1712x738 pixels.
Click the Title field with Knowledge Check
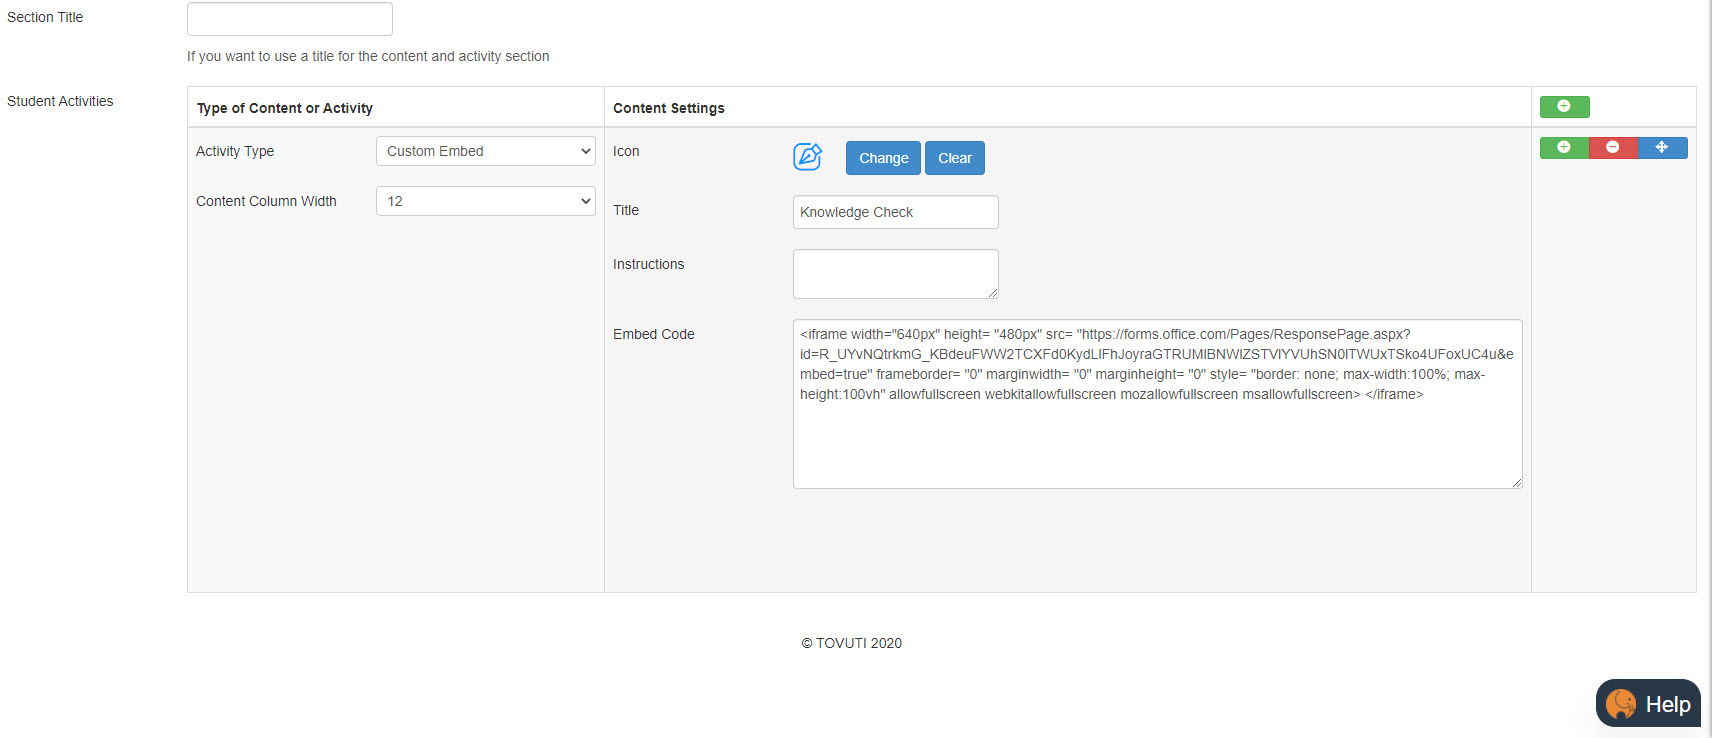pyautogui.click(x=896, y=212)
